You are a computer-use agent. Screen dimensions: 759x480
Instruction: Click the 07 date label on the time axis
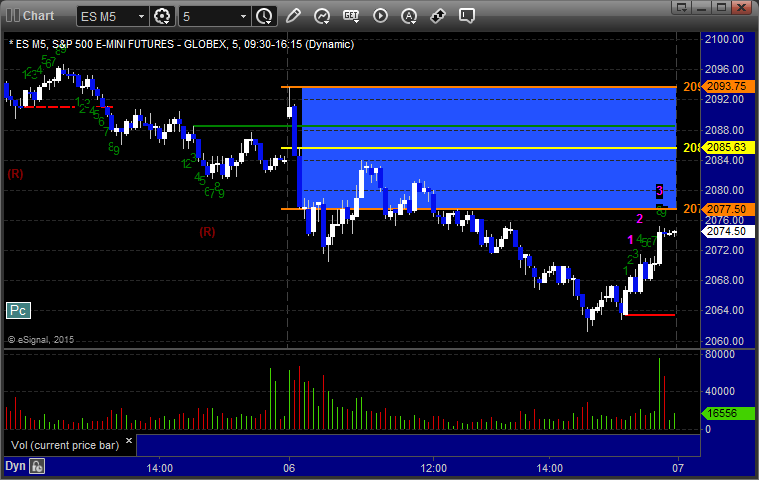tap(678, 468)
